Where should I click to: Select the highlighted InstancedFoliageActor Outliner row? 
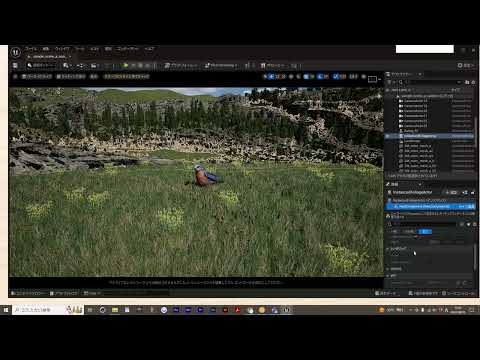point(430,136)
